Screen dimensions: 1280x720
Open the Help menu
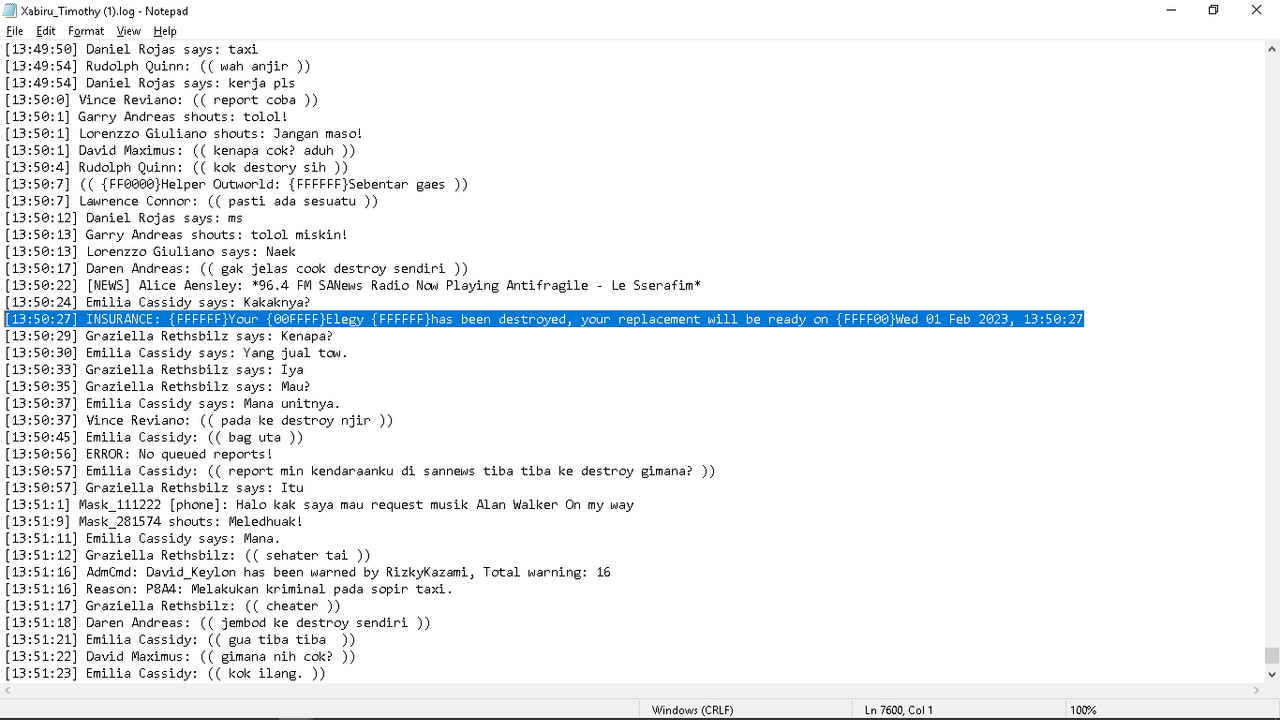[165, 31]
